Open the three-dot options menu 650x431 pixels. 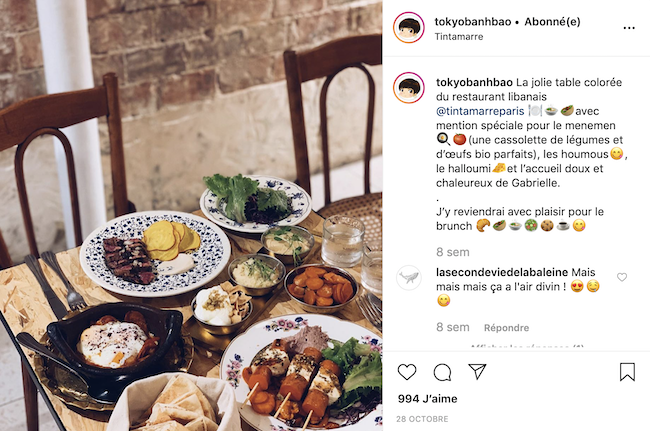[x=629, y=28]
